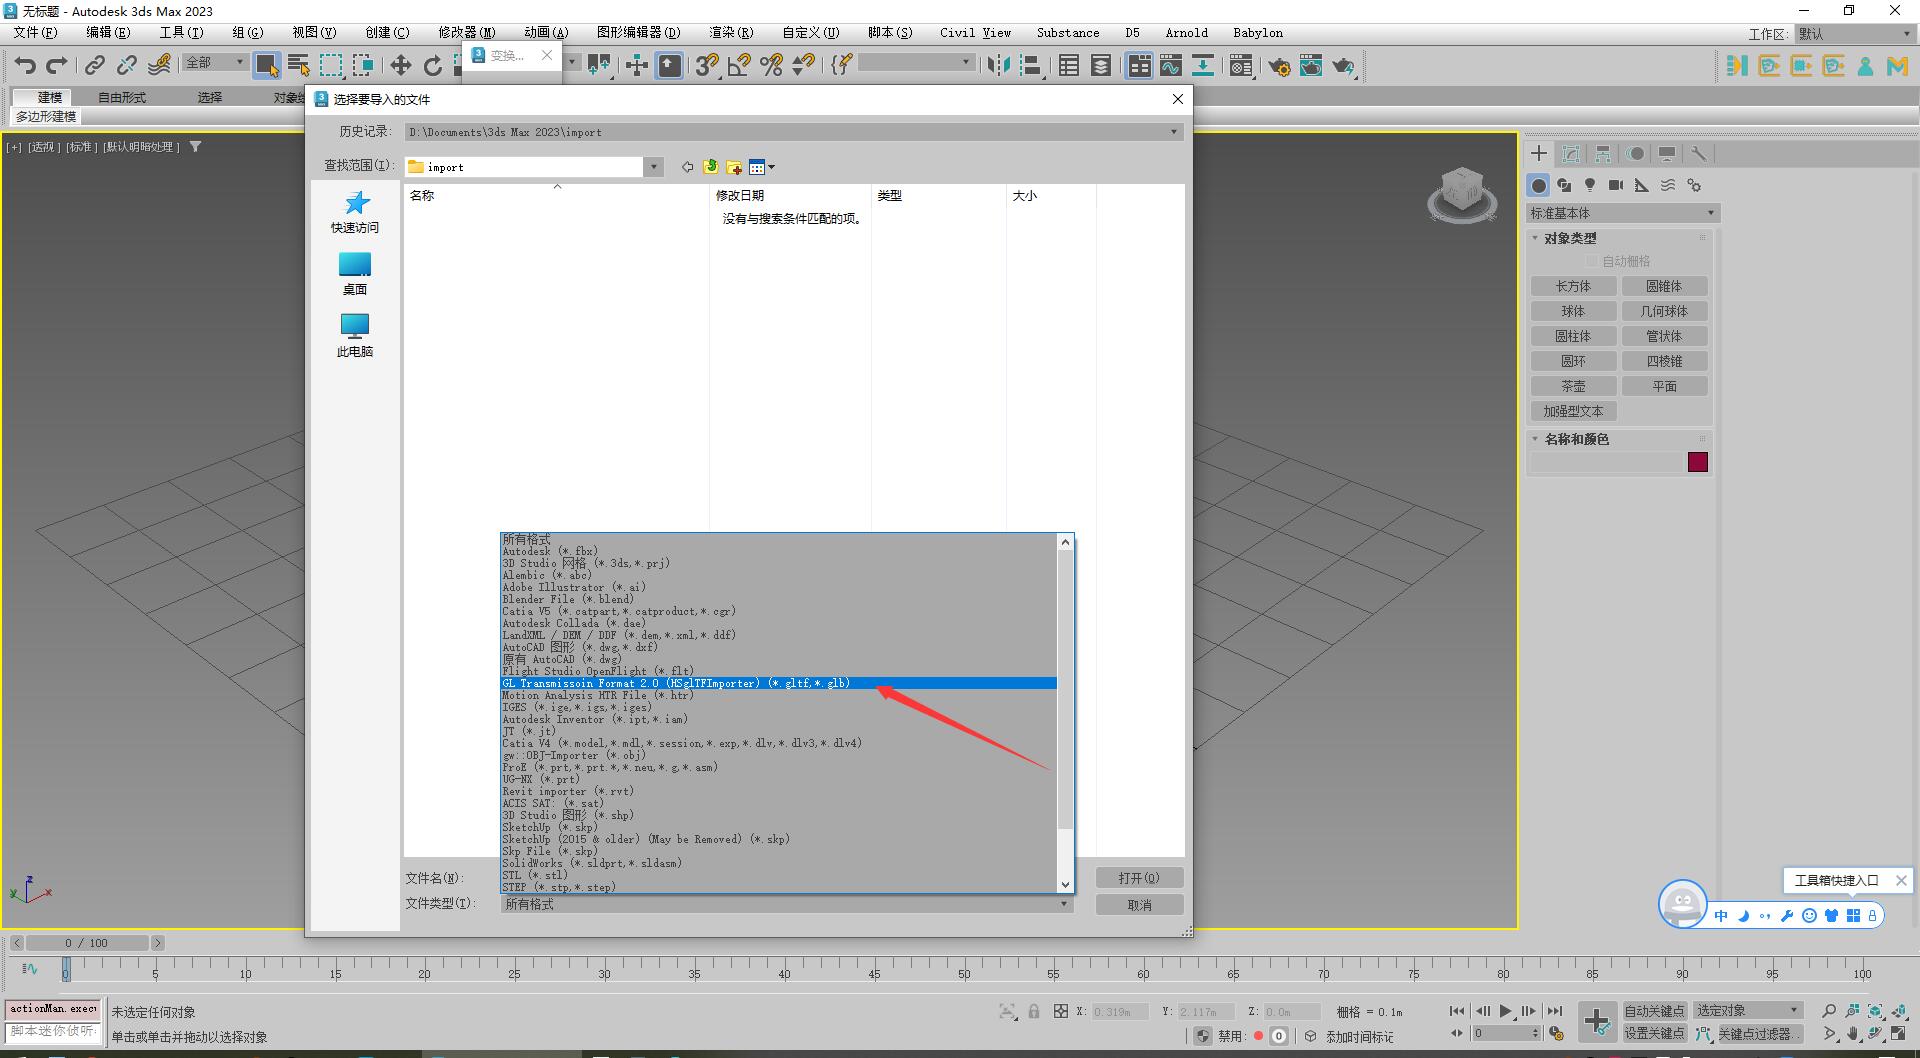Collapse the 对象类型 rollout
This screenshot has width=1920, height=1058.
click(1570, 238)
